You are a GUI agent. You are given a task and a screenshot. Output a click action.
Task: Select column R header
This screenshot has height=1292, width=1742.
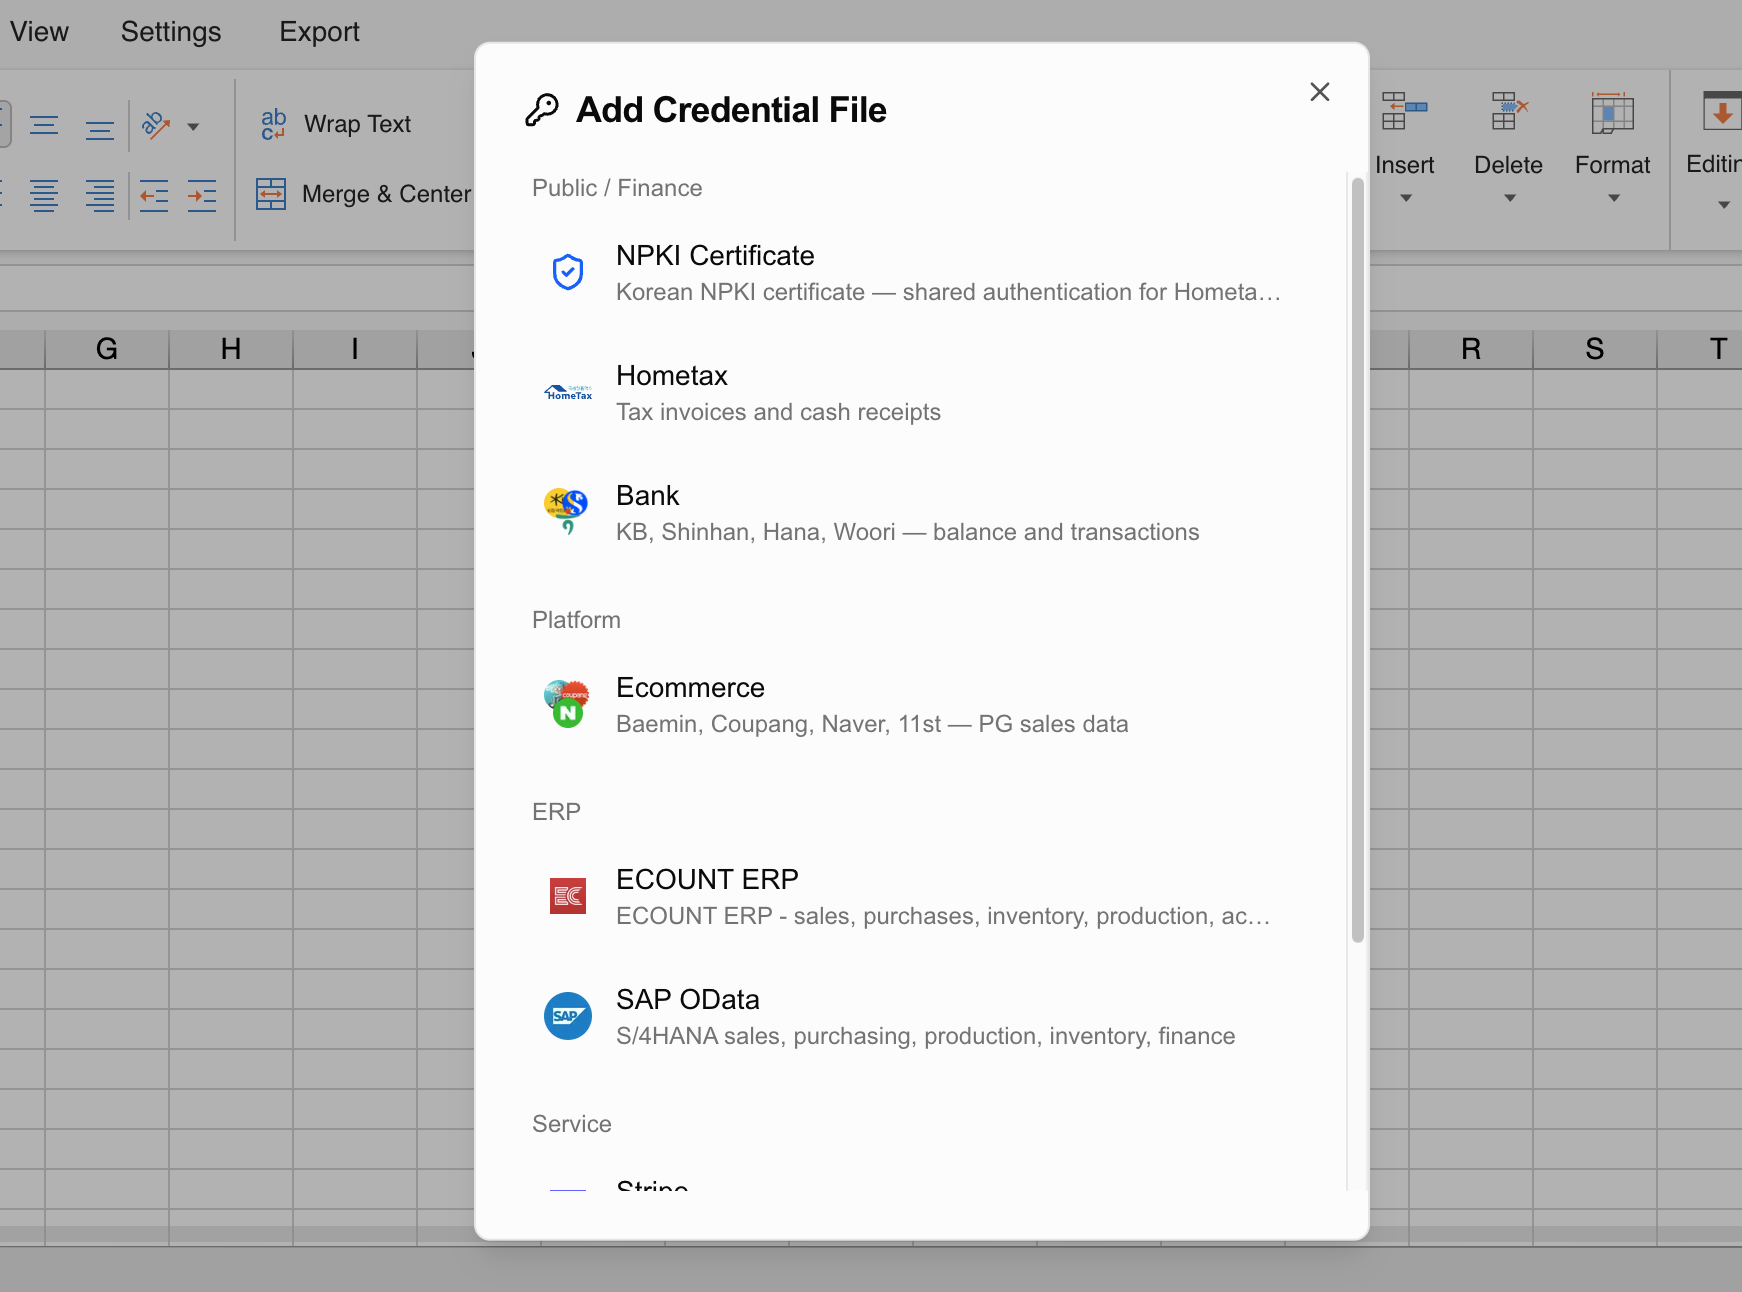click(x=1471, y=349)
